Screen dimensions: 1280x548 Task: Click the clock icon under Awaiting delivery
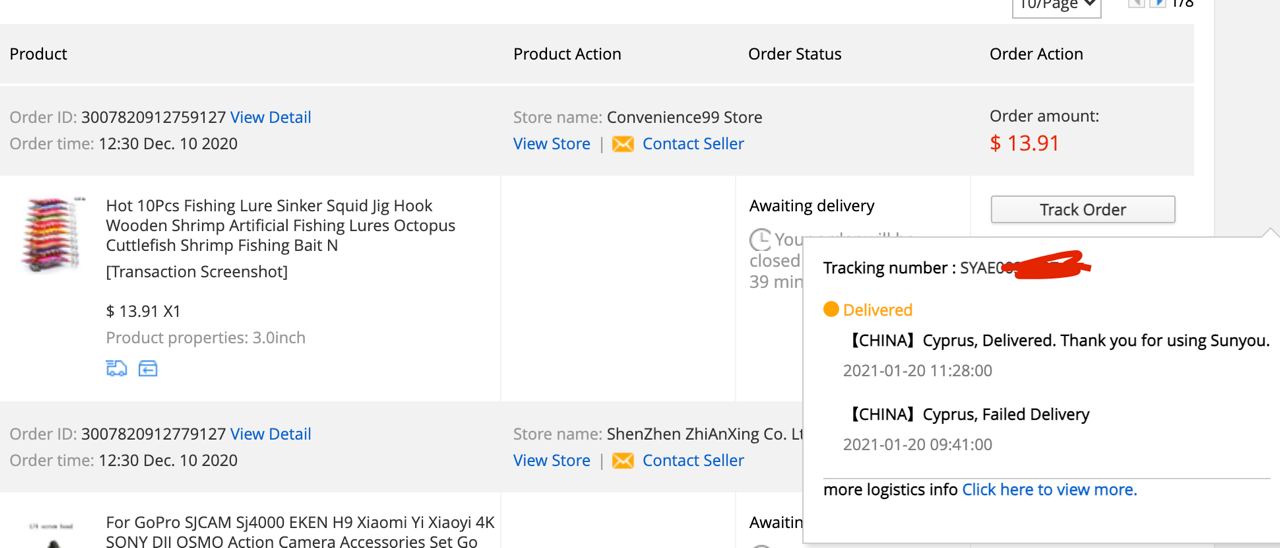pos(760,240)
